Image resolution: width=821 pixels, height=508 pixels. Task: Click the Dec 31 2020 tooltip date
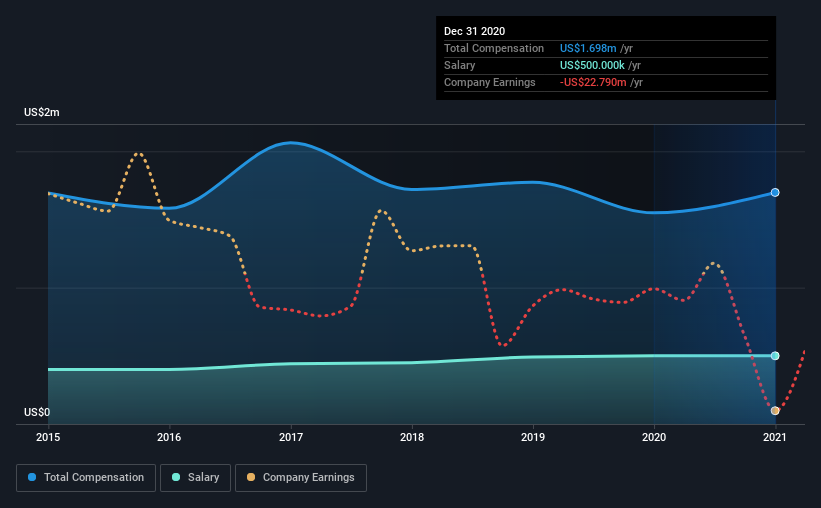(x=474, y=31)
